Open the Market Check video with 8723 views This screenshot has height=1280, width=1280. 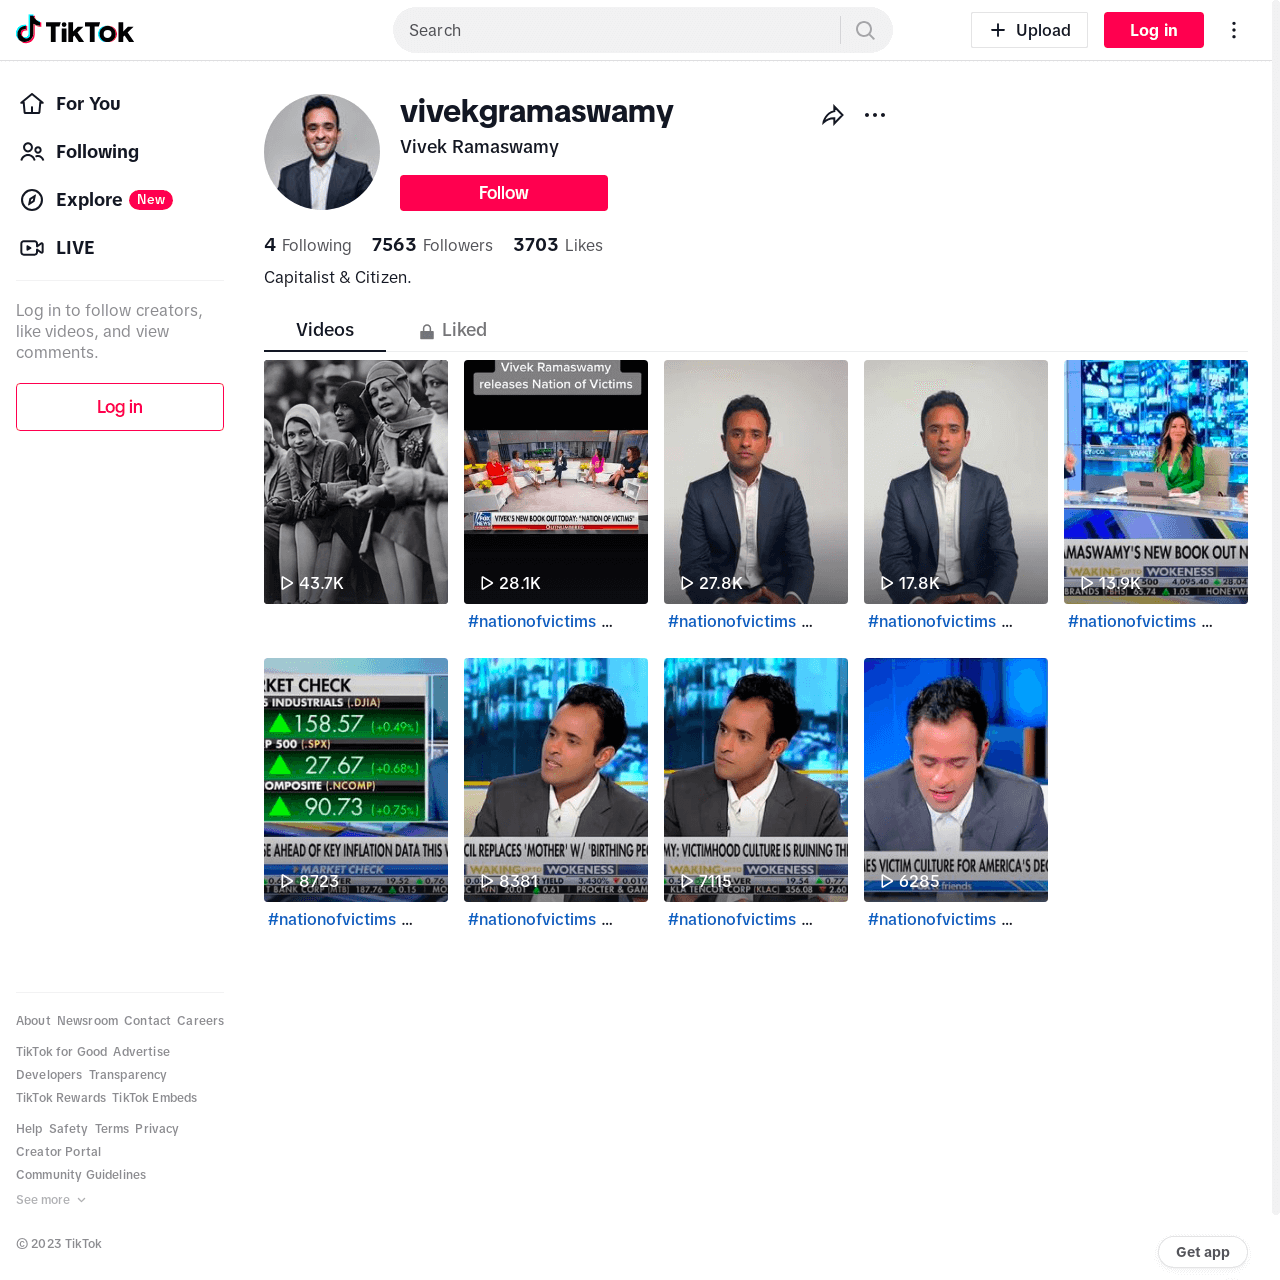356,780
